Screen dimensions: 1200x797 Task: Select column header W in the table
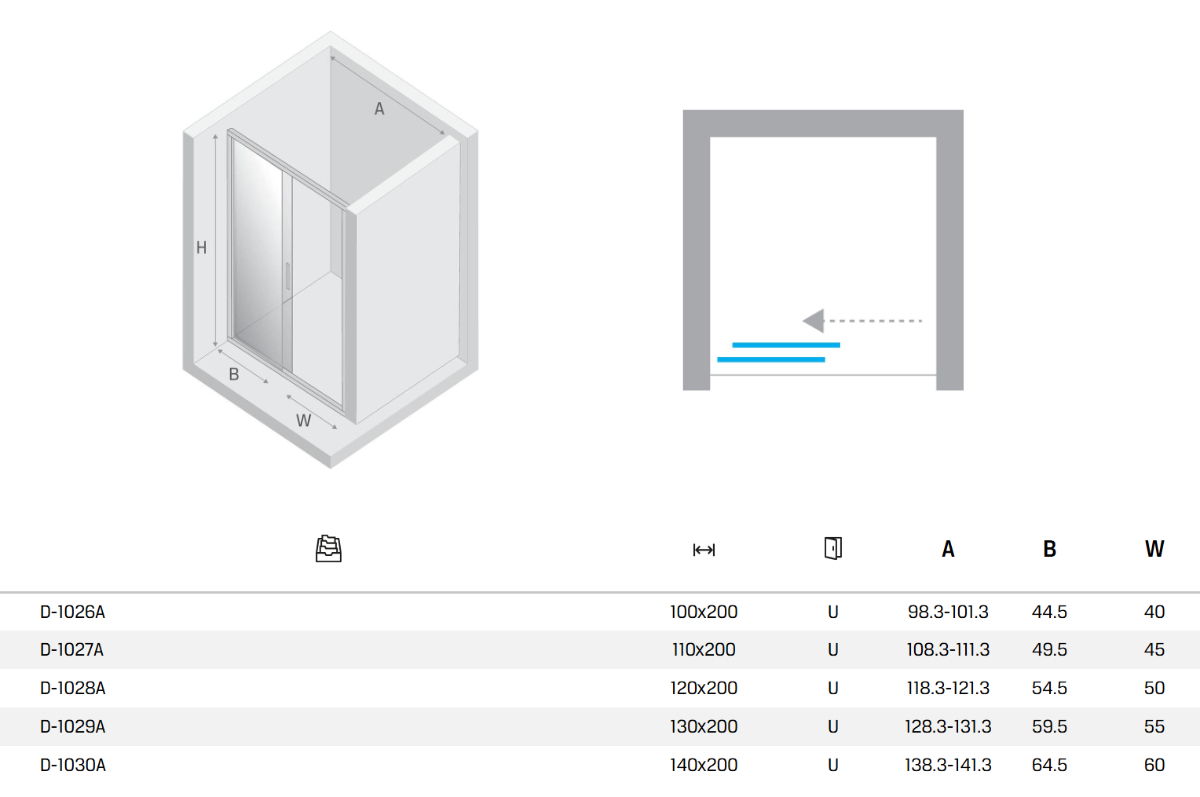pos(1154,549)
